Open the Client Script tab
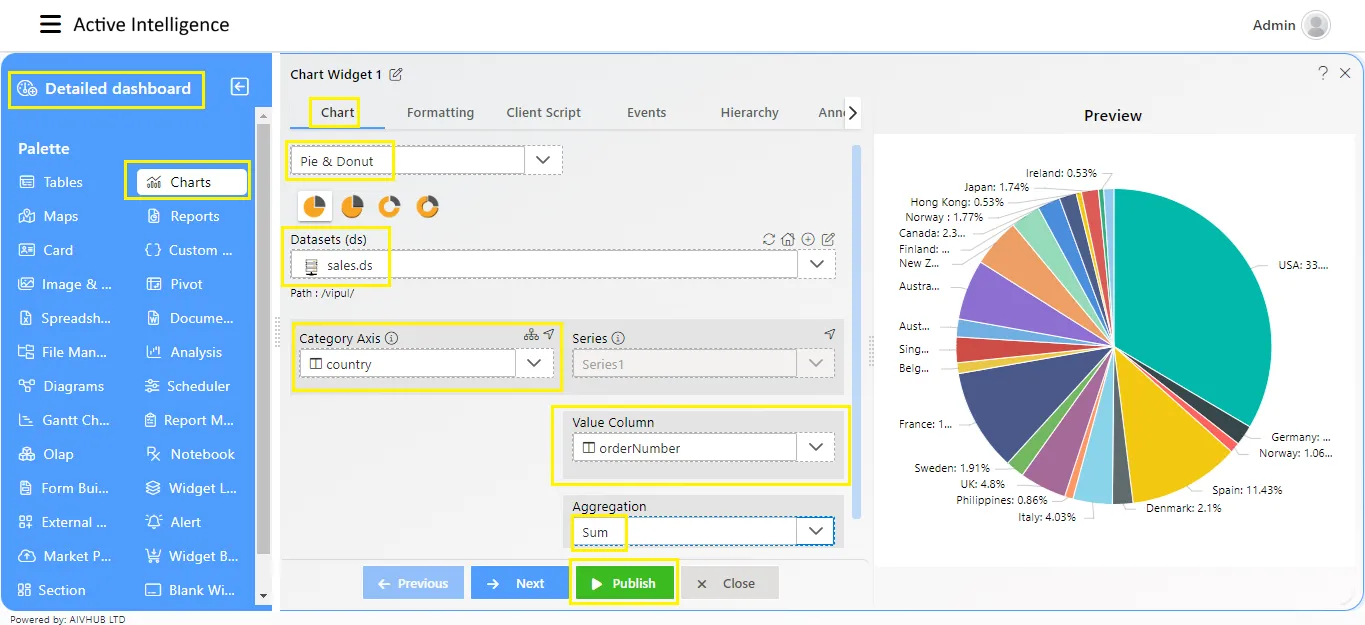The width and height of the screenshot is (1365, 625). (x=544, y=112)
